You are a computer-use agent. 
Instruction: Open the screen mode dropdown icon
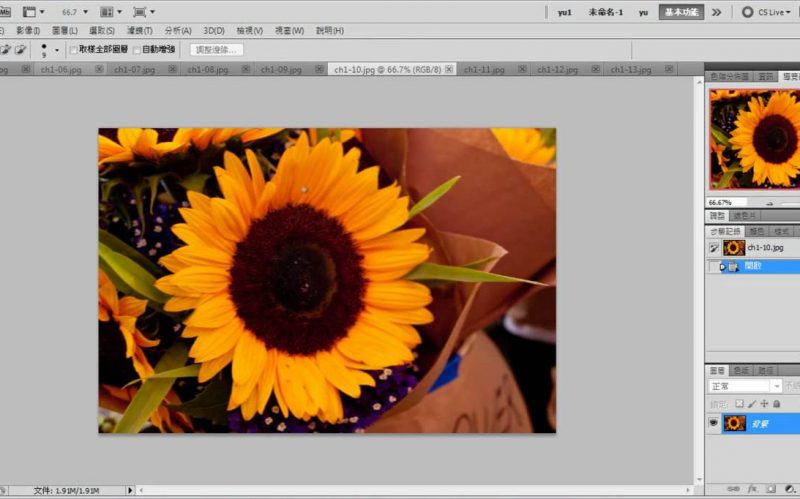coord(142,12)
